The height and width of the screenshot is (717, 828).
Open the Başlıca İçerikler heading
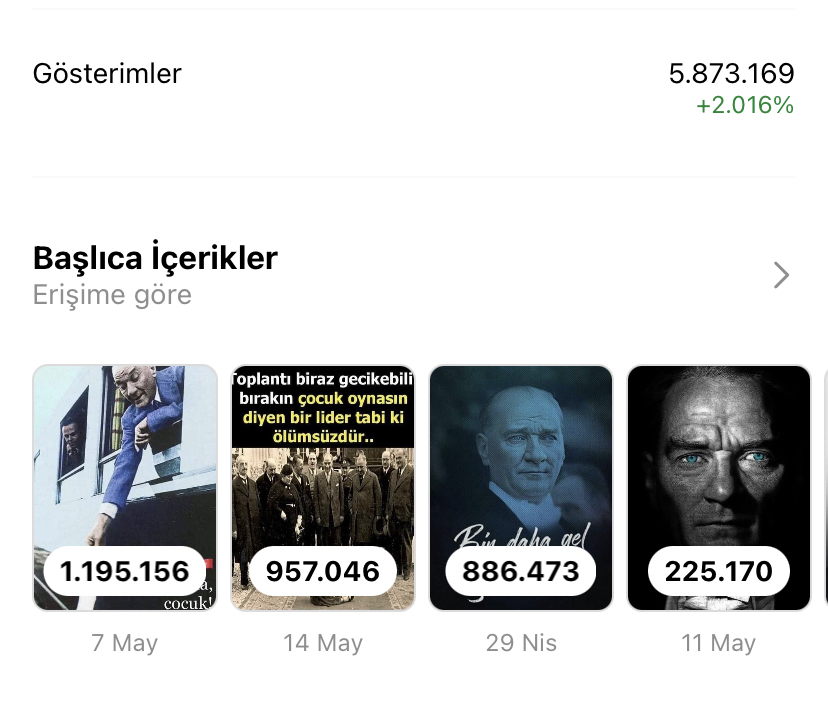155,258
